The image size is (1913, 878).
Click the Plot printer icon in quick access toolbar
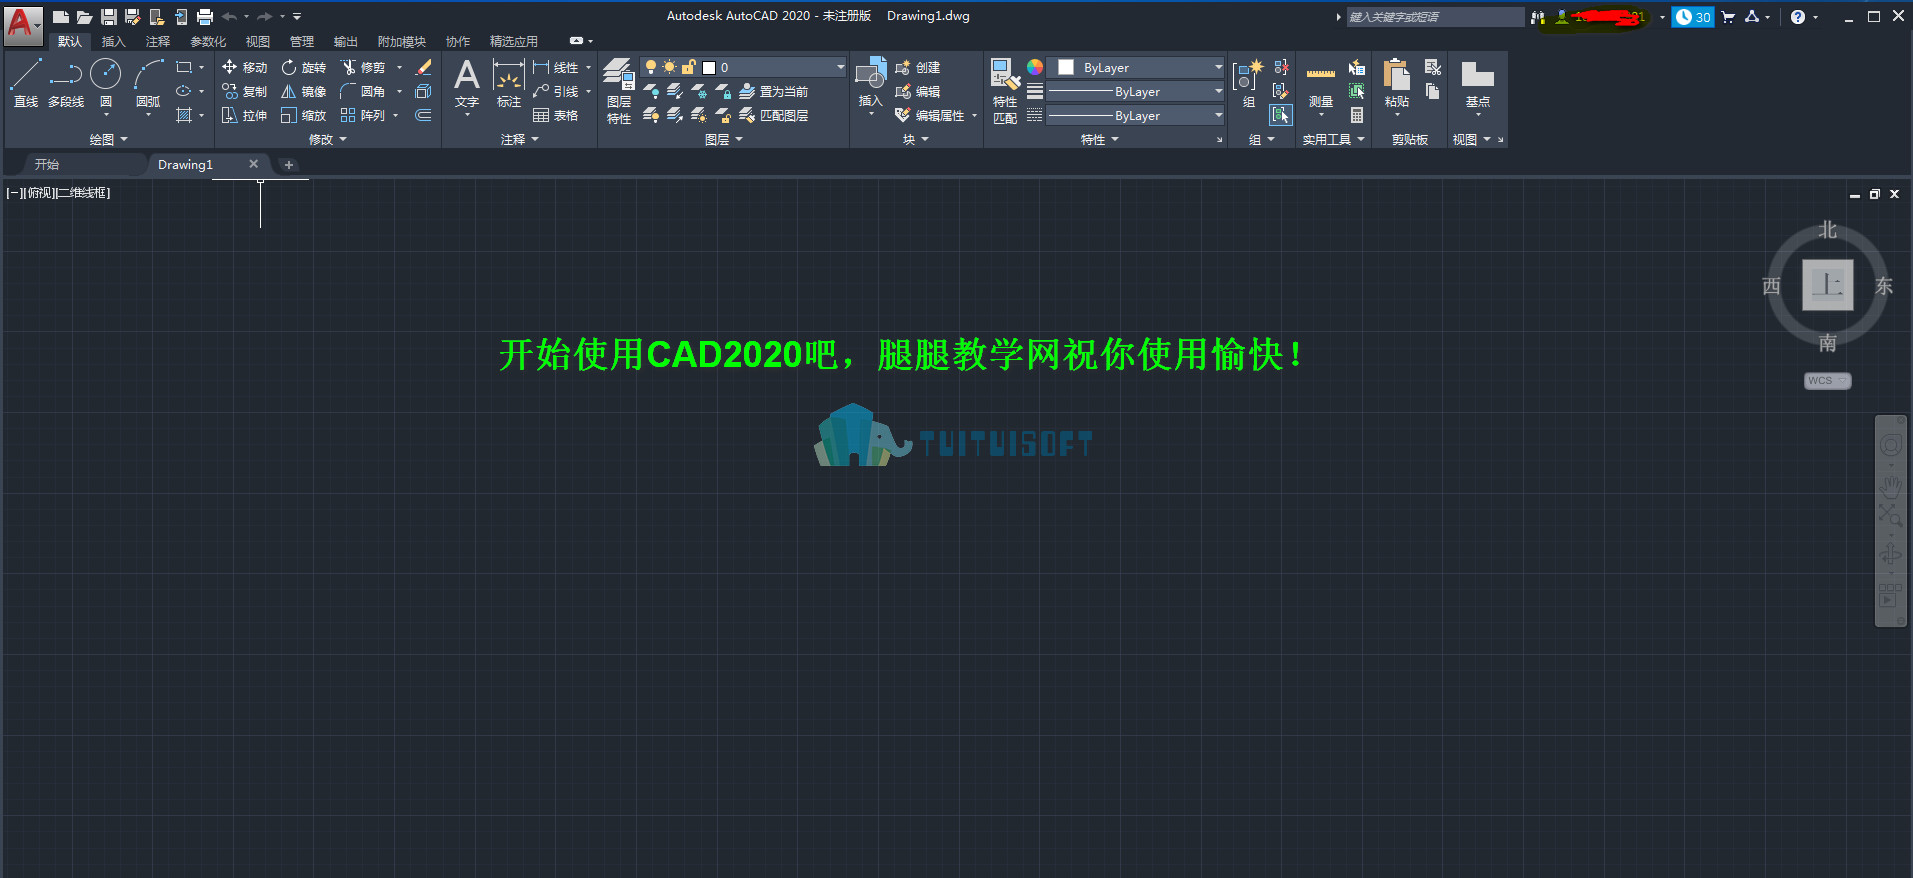tap(205, 16)
